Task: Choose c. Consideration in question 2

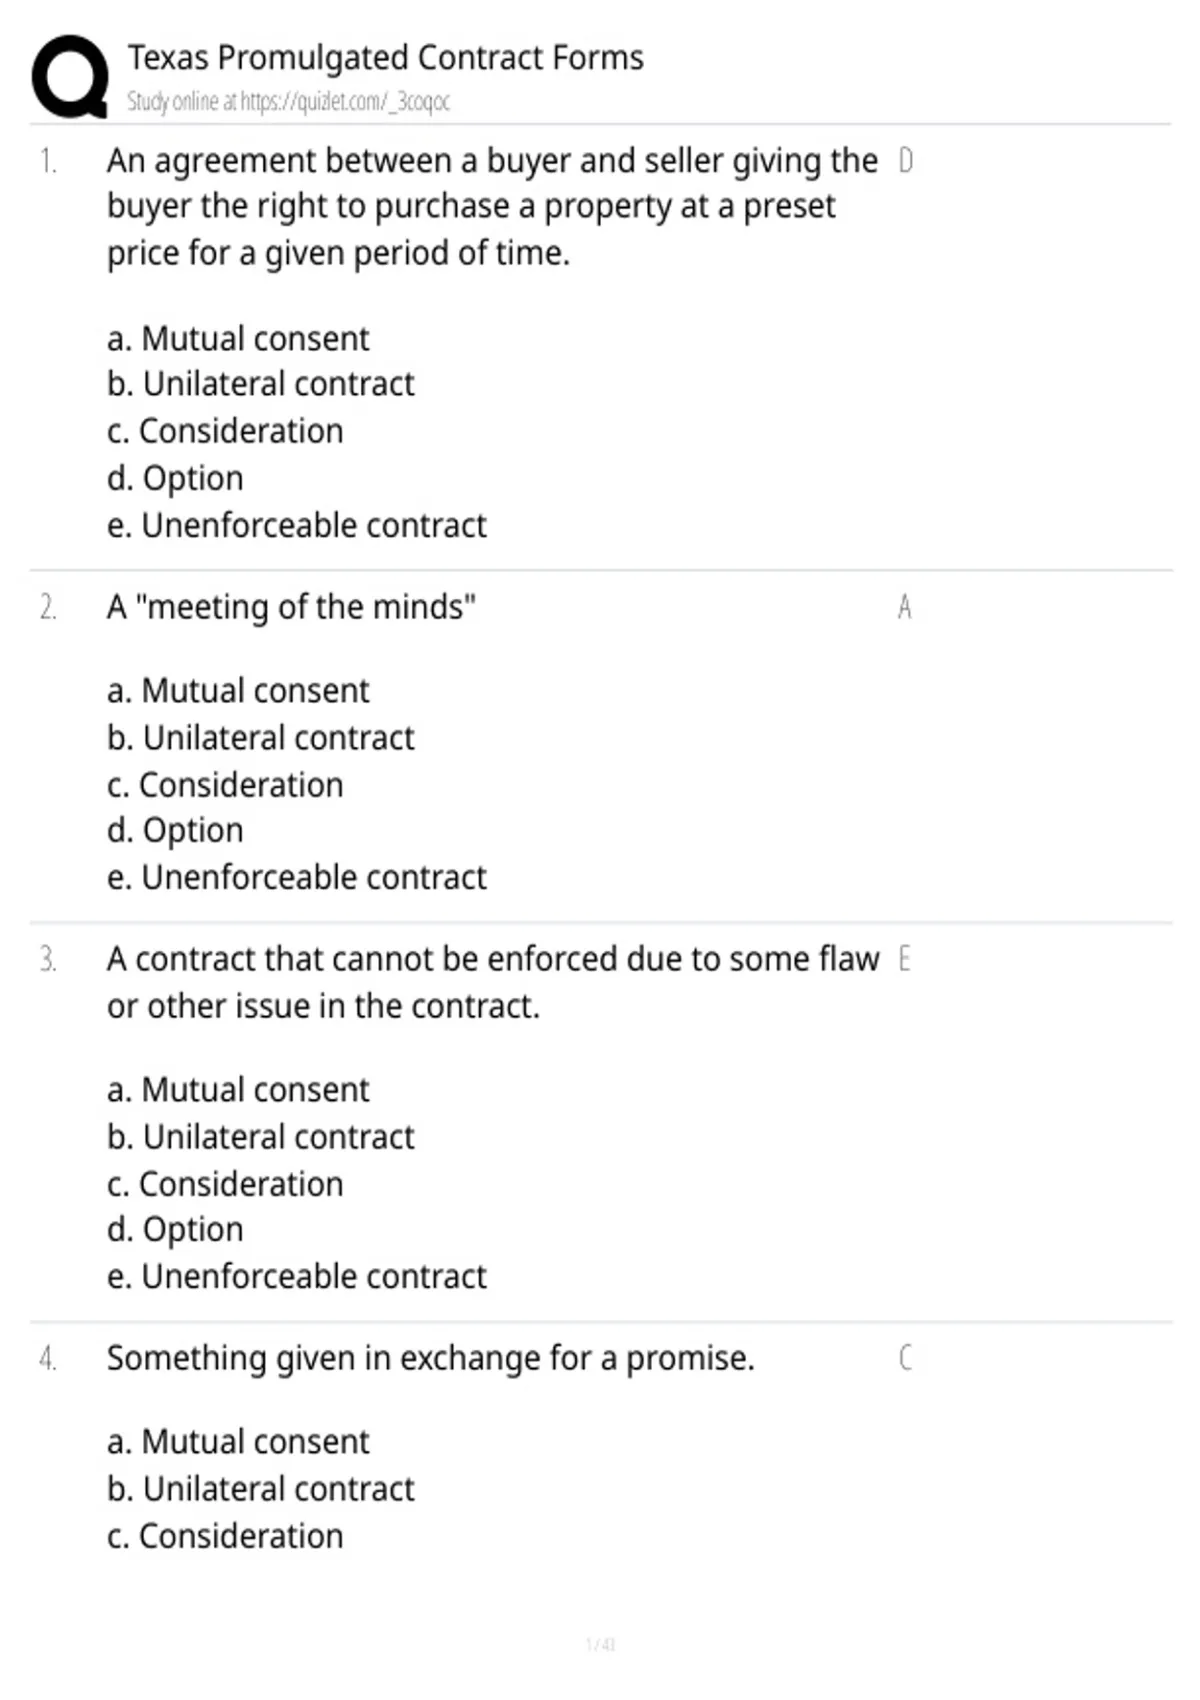Action: click(225, 785)
